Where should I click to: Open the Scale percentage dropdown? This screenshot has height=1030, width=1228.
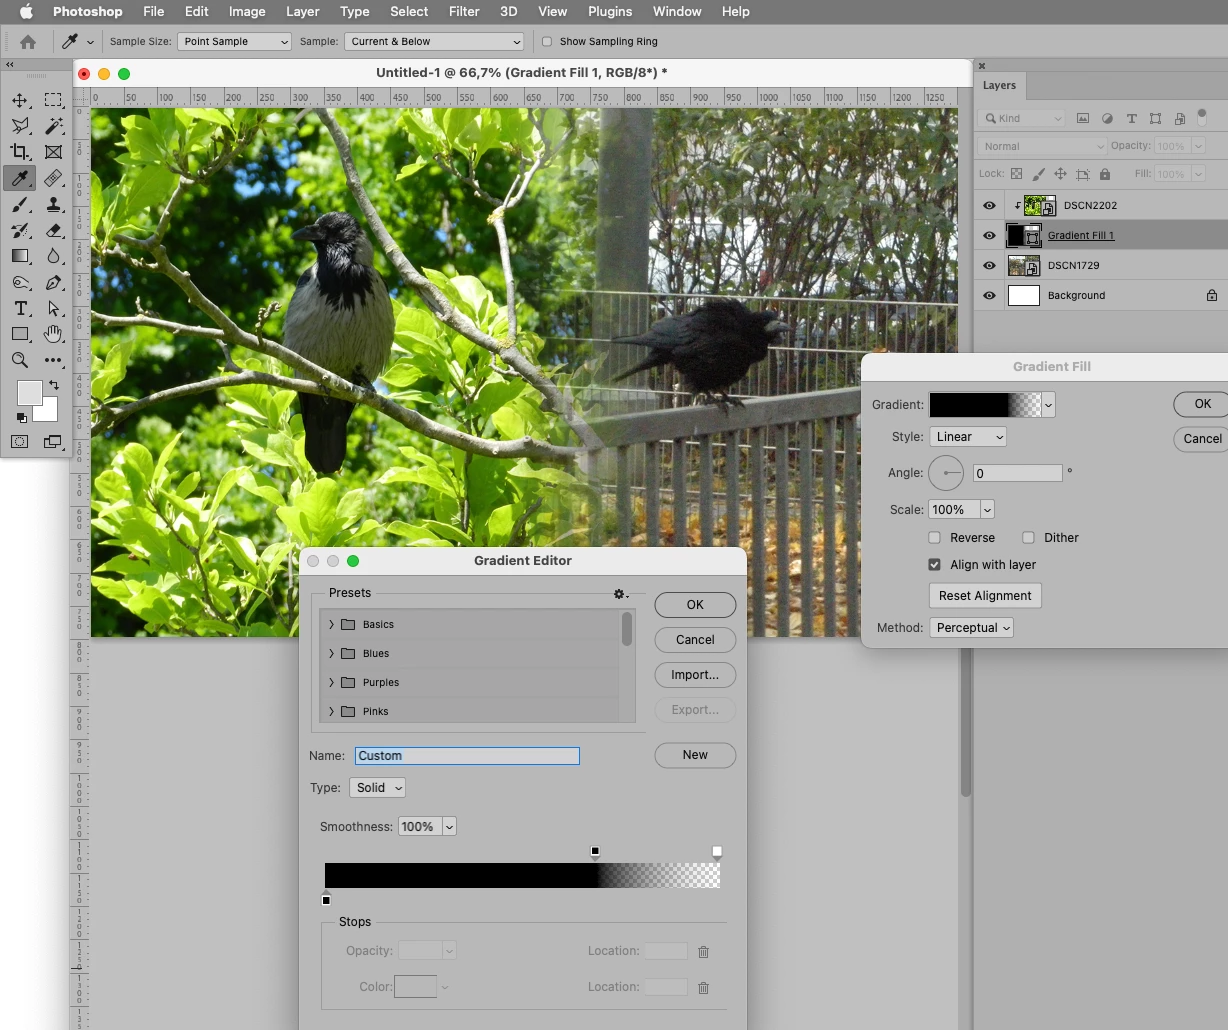tap(987, 510)
